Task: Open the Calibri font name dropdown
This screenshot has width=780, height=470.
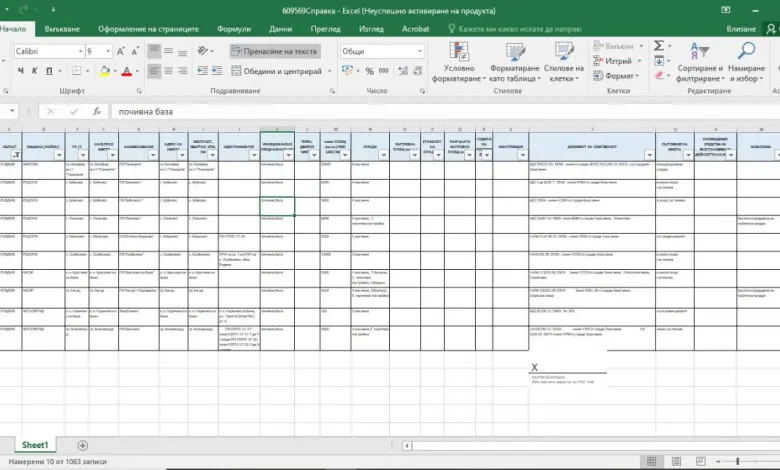Action: point(78,51)
